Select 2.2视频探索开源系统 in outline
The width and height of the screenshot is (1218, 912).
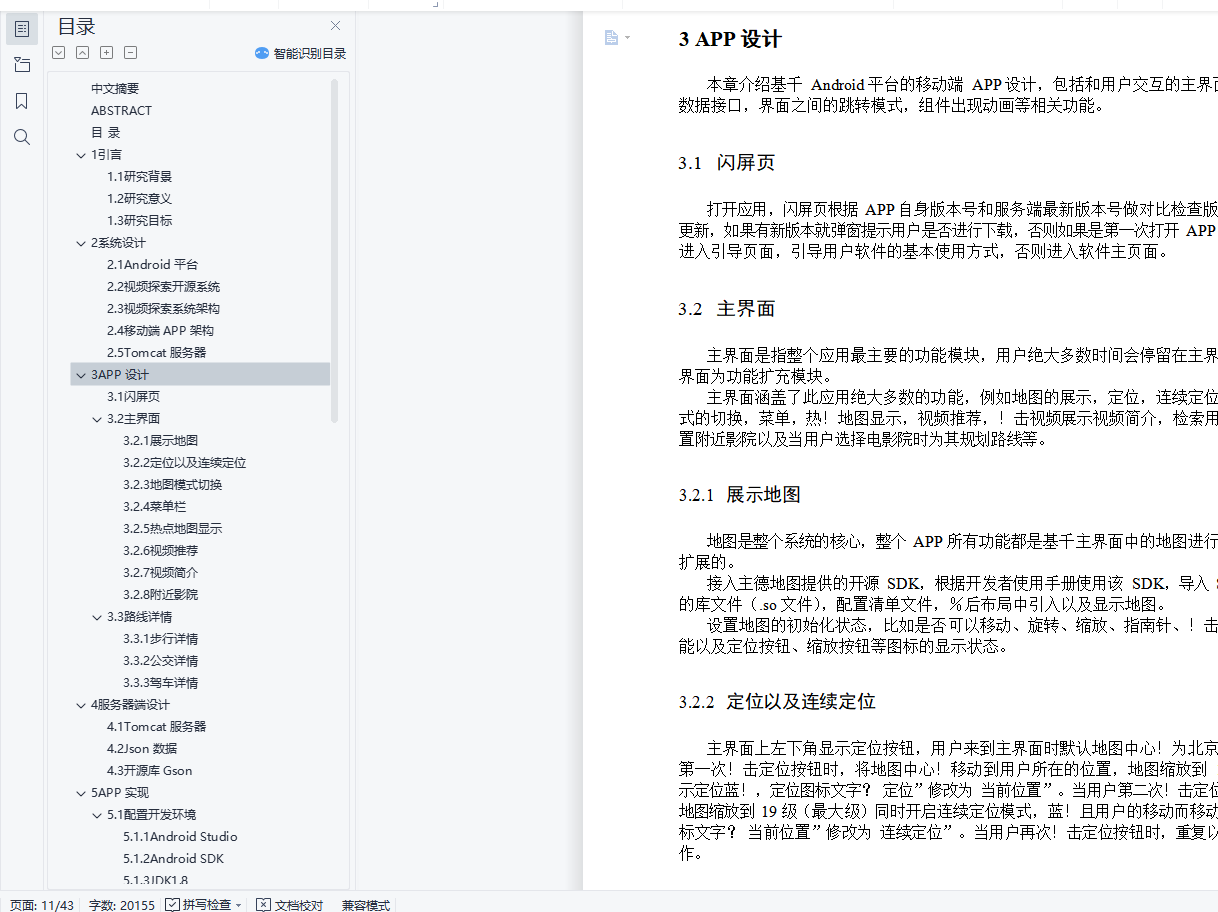[163, 286]
